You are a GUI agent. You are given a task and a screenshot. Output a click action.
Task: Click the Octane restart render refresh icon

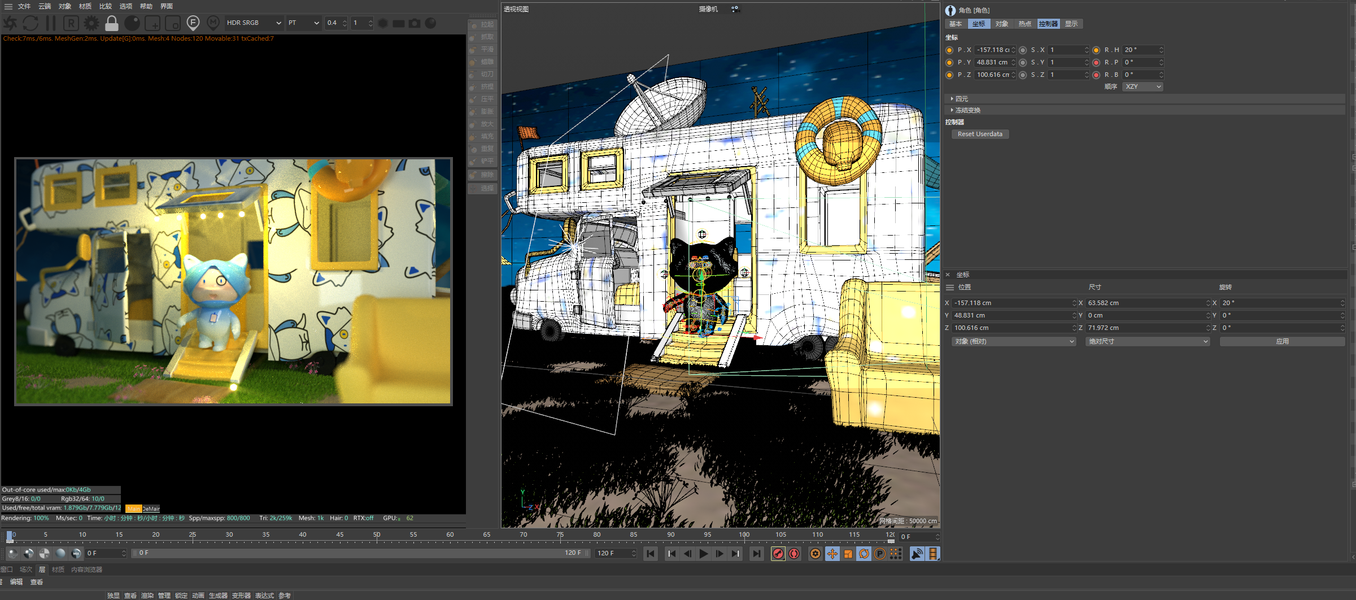tap(30, 22)
